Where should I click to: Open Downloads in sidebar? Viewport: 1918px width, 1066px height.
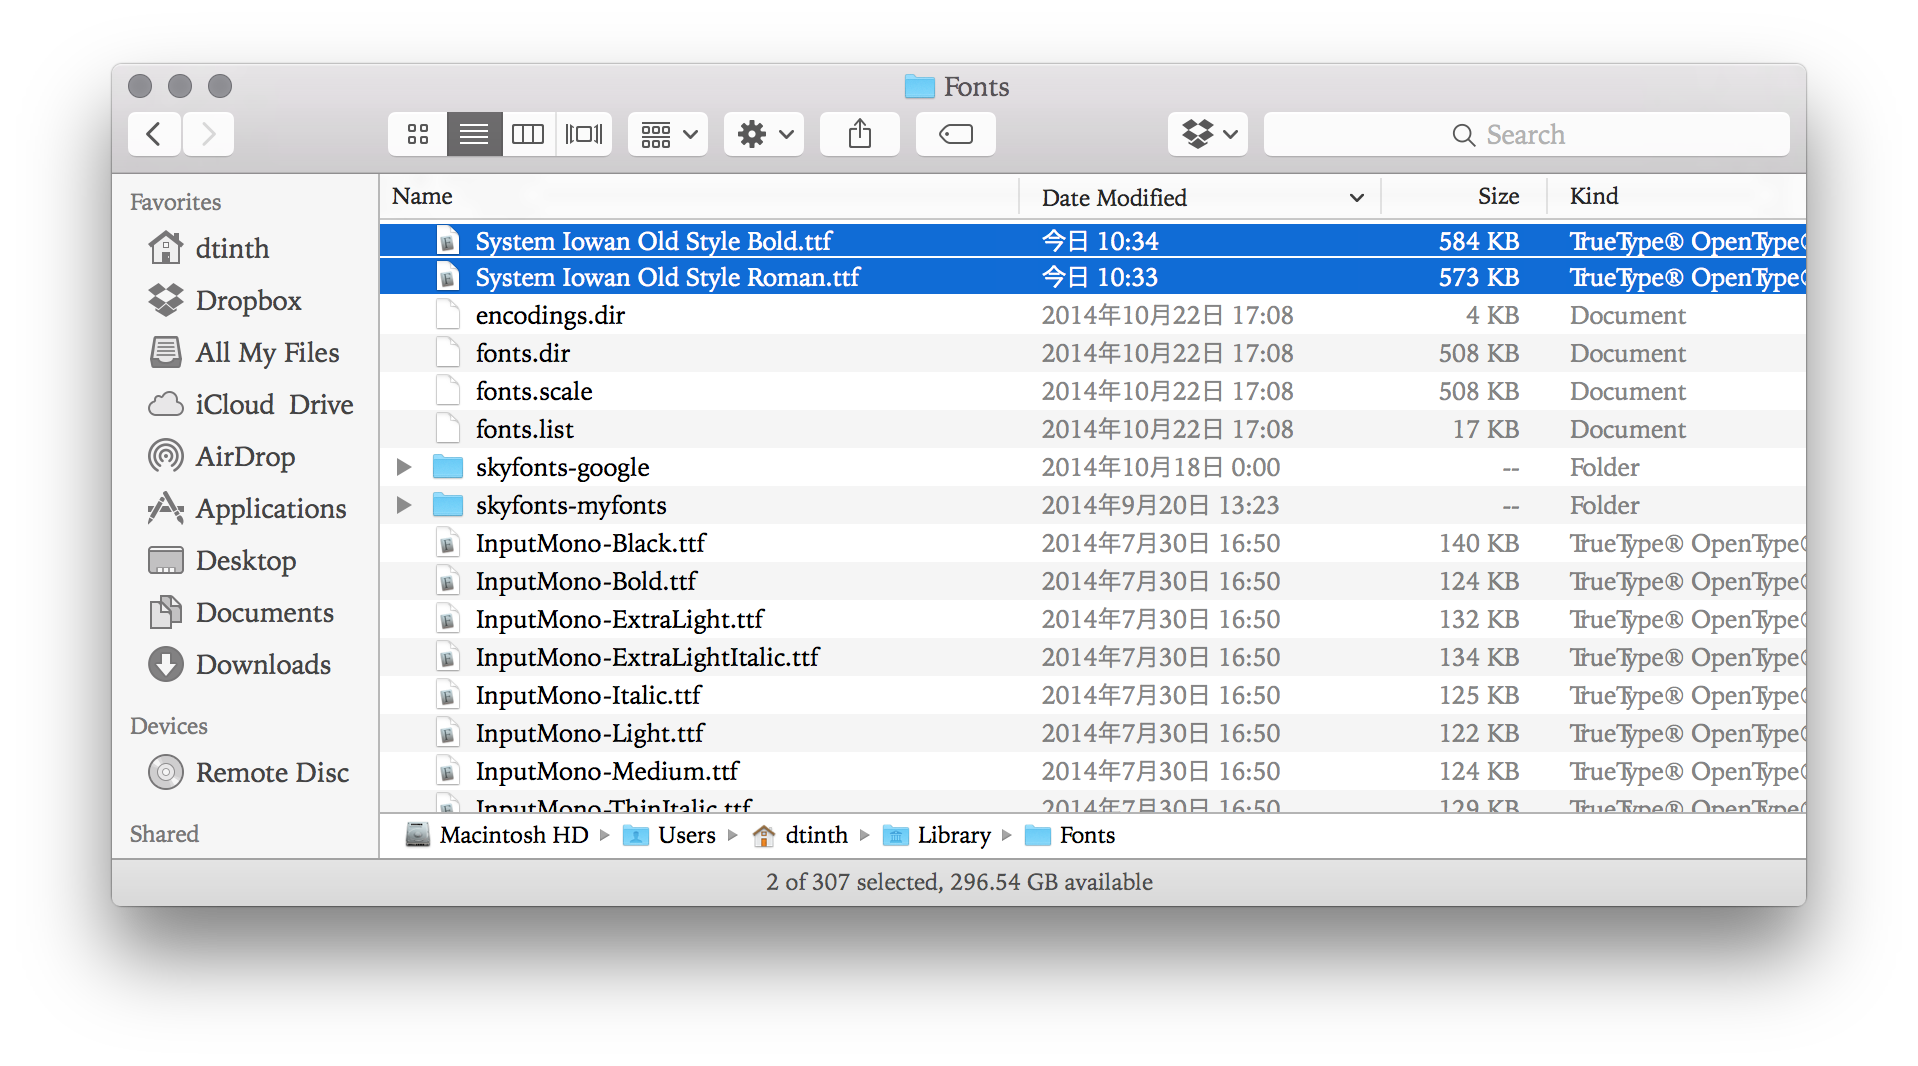point(239,664)
